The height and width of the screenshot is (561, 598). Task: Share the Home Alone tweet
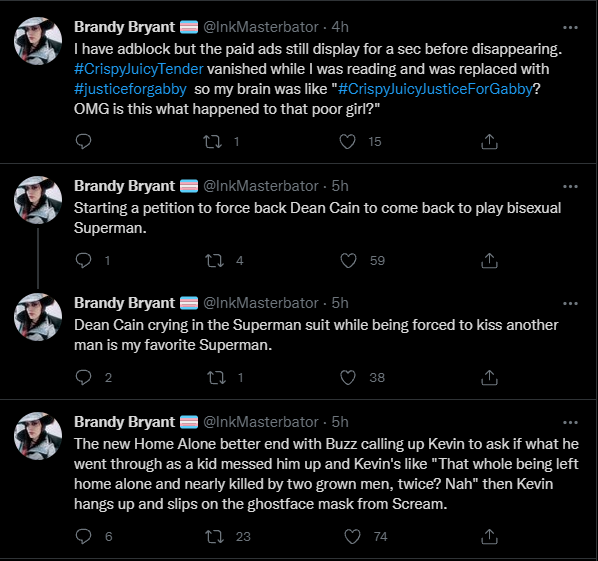tap(489, 537)
